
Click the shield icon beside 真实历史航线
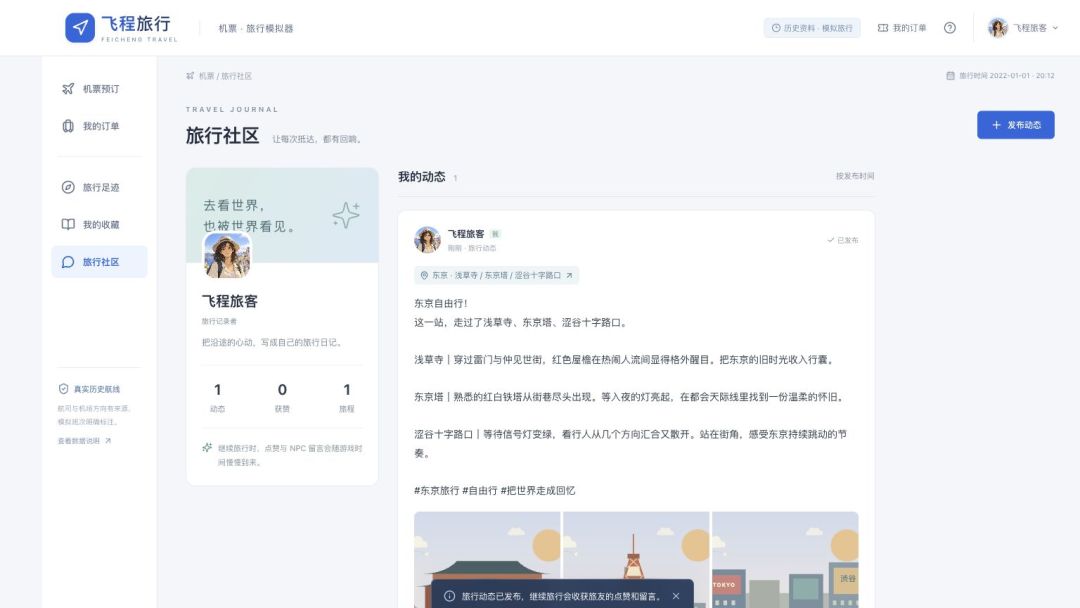[x=63, y=389]
